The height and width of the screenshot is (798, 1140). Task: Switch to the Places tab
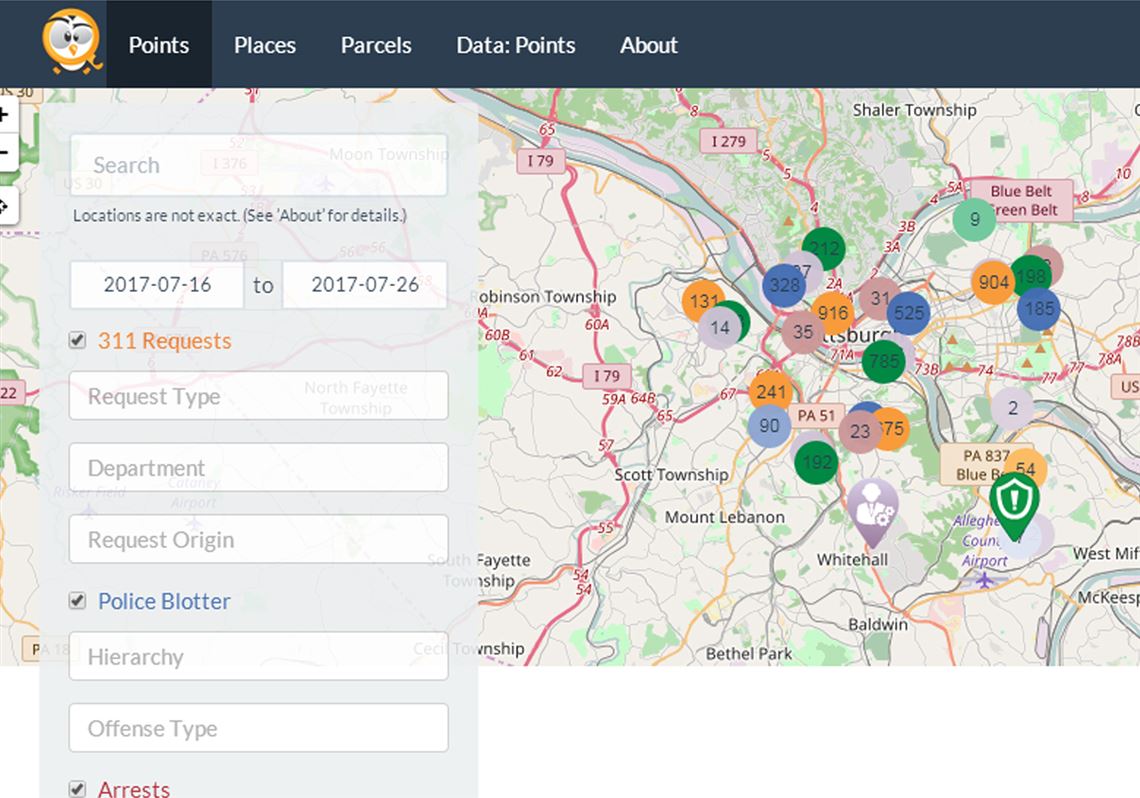click(264, 45)
